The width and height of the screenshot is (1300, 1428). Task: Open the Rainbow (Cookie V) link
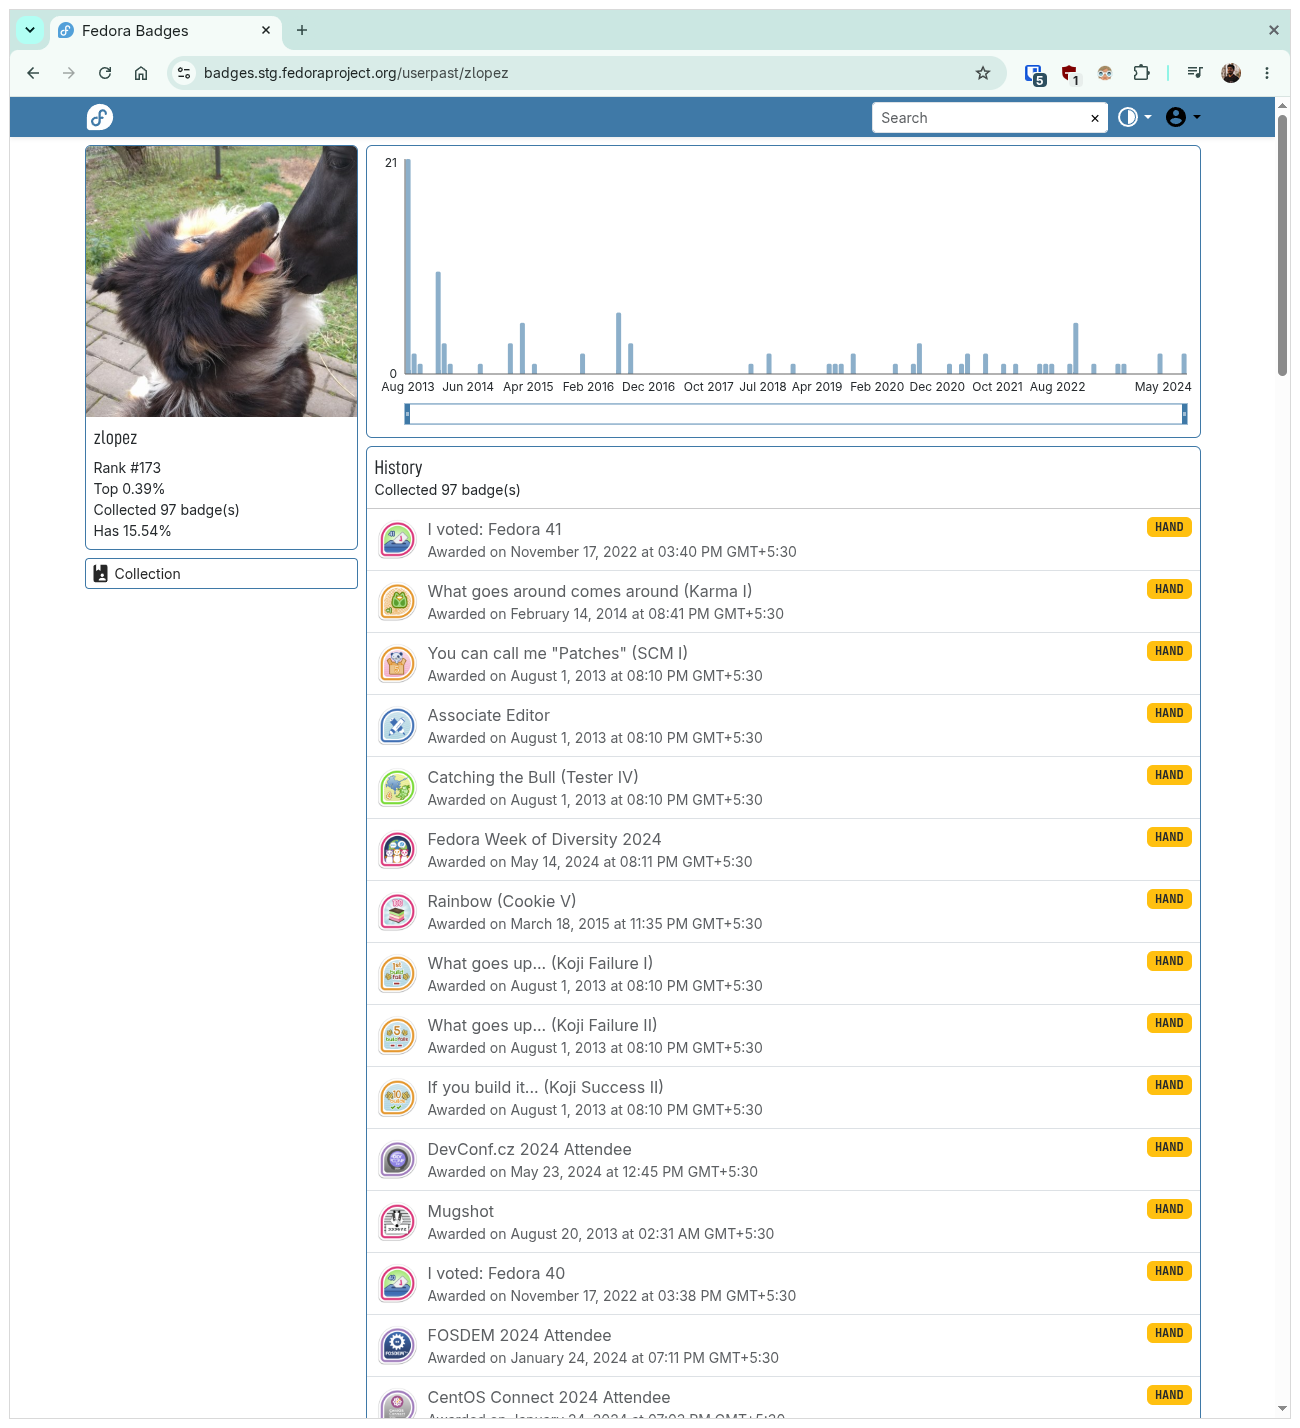[x=502, y=902]
